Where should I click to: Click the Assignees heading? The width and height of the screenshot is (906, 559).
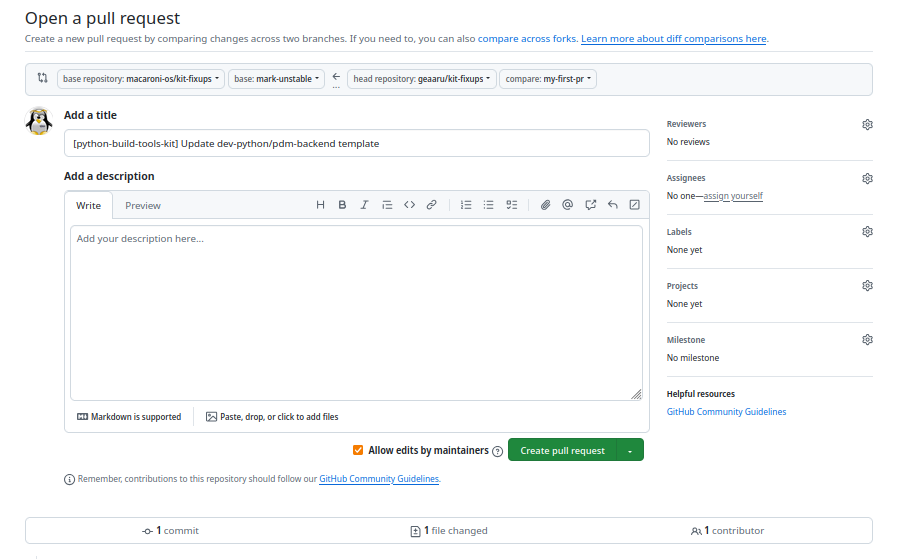point(686,178)
